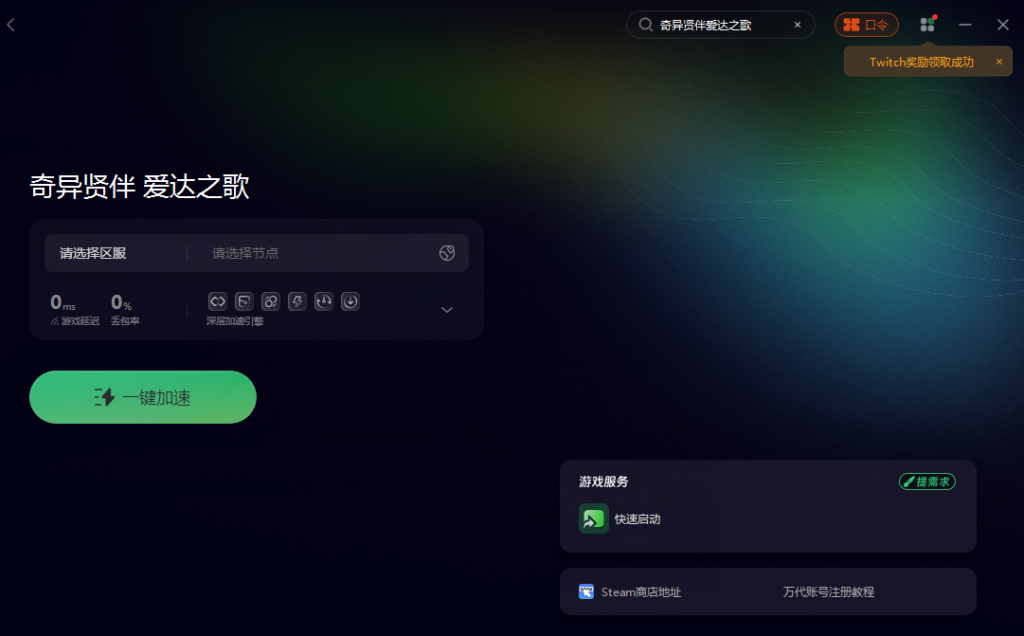Dismiss the Twitch奖励领取成功 notification
The width and height of the screenshot is (1024, 636).
click(x=999, y=62)
